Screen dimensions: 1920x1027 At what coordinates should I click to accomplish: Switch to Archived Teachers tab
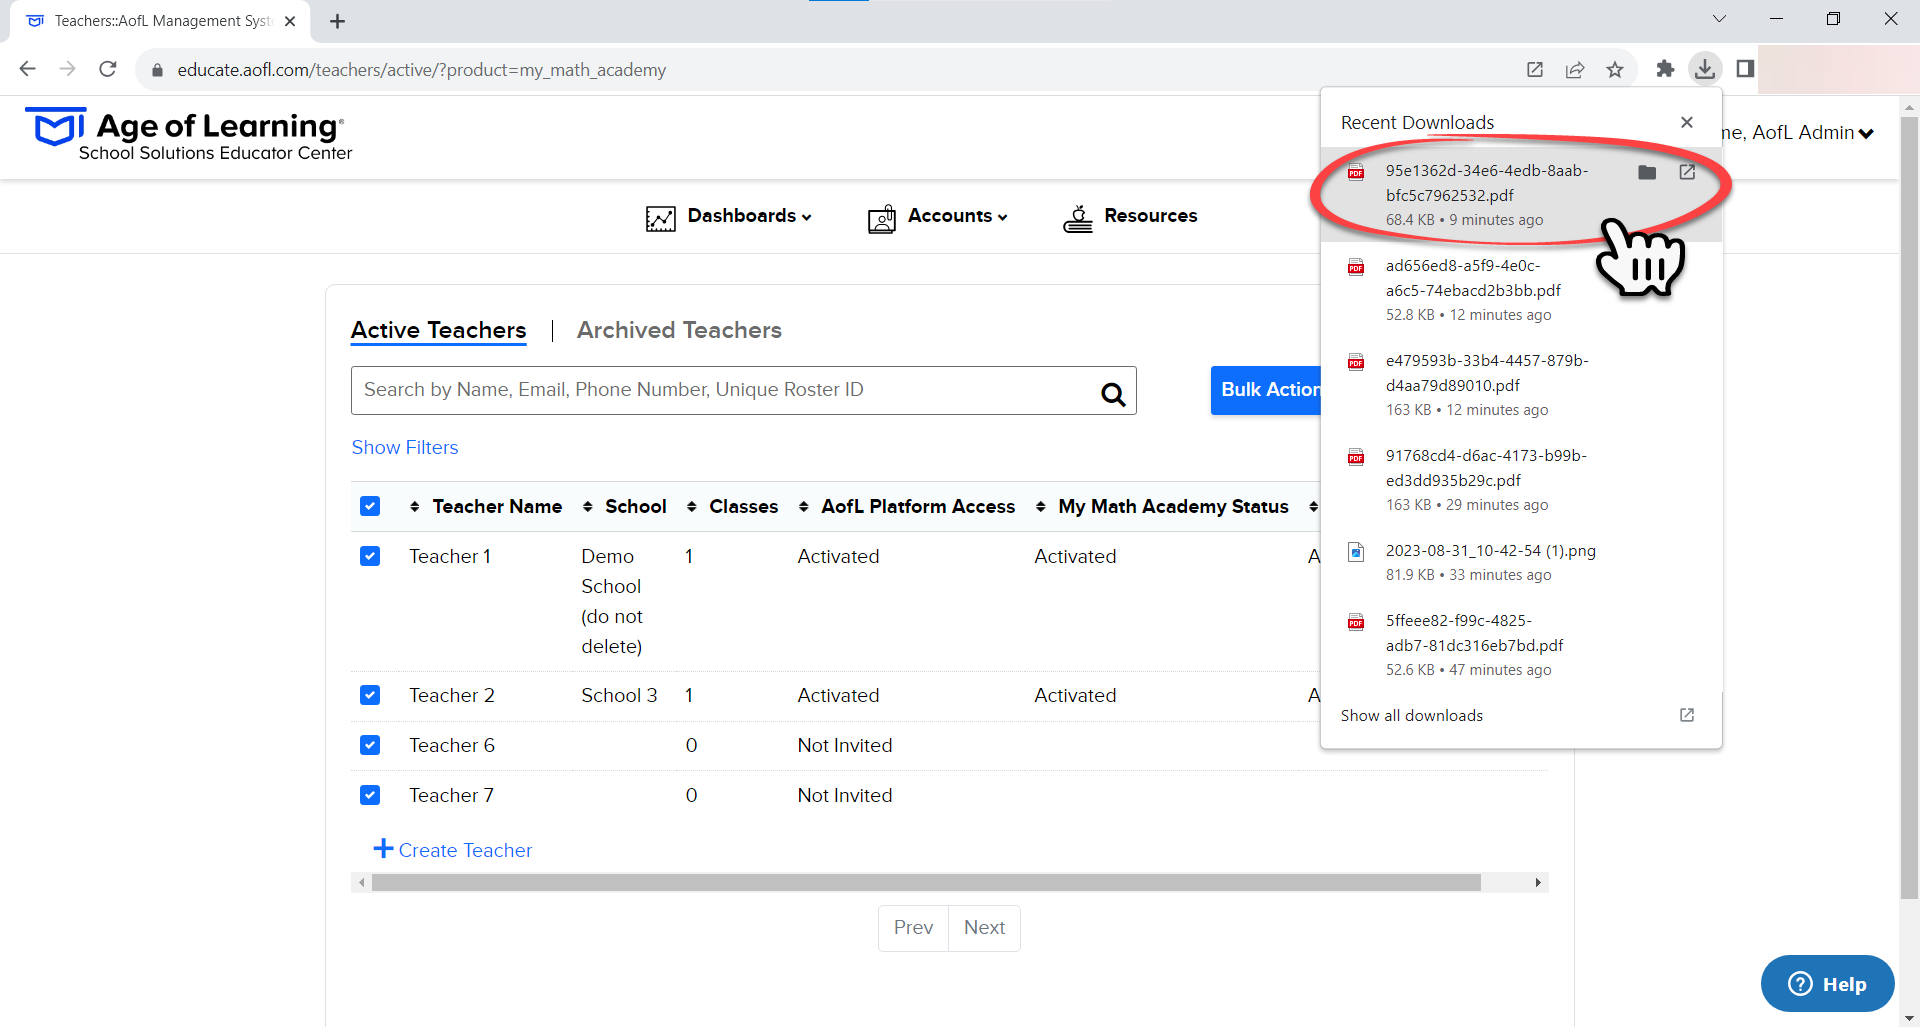tap(679, 330)
